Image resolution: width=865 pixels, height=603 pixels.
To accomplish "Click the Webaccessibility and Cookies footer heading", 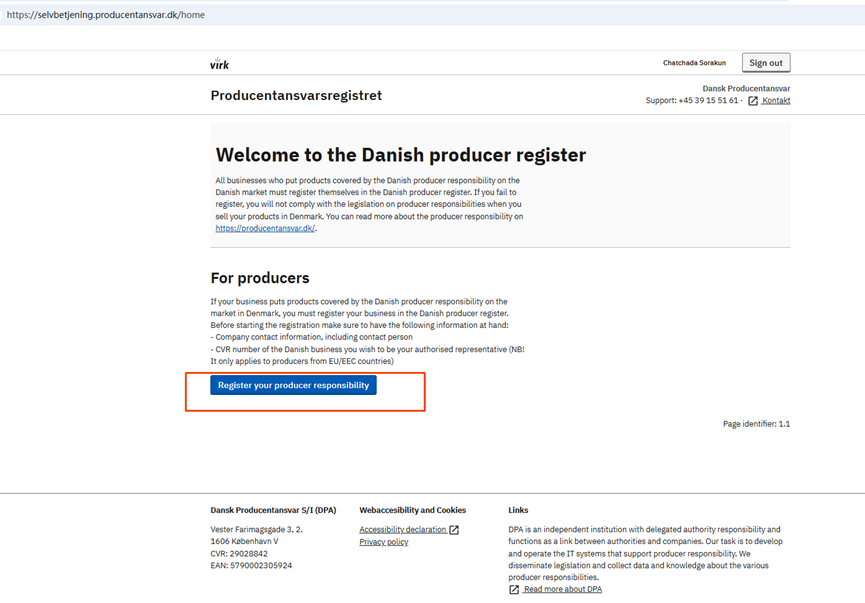I will click(x=412, y=510).
